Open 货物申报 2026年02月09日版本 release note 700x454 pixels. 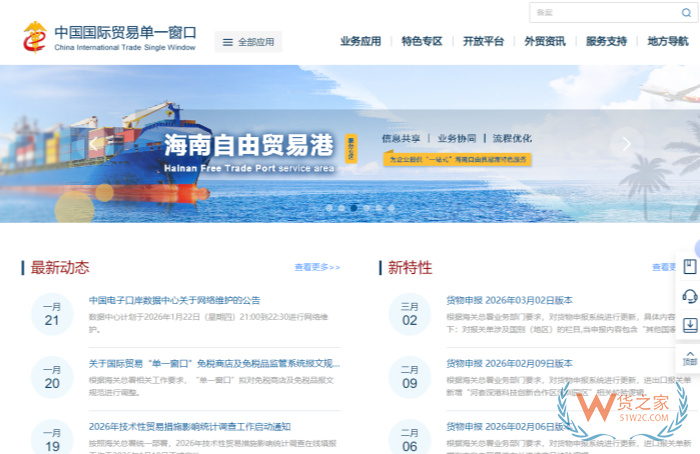509,363
